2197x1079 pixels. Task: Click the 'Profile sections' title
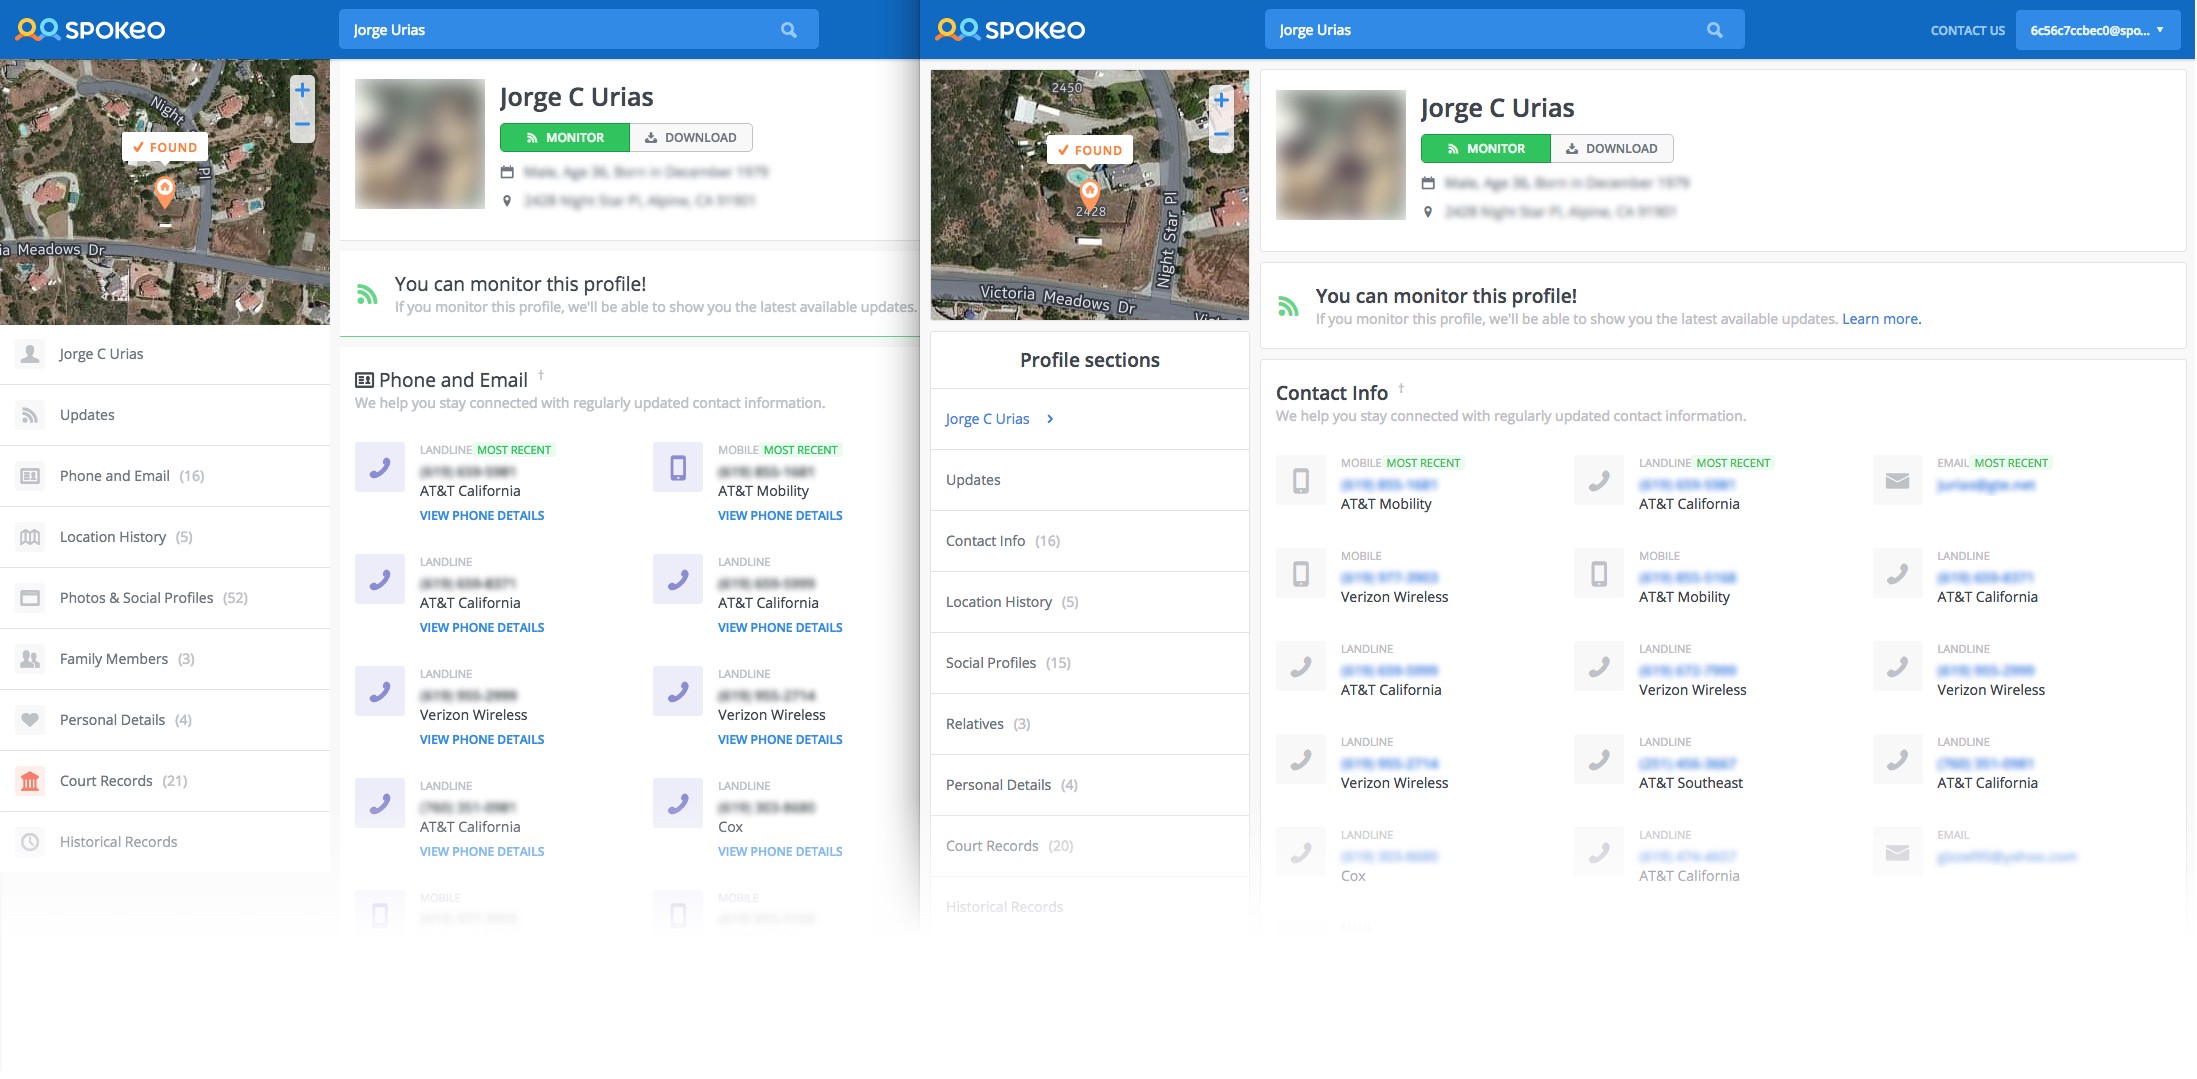1090,360
